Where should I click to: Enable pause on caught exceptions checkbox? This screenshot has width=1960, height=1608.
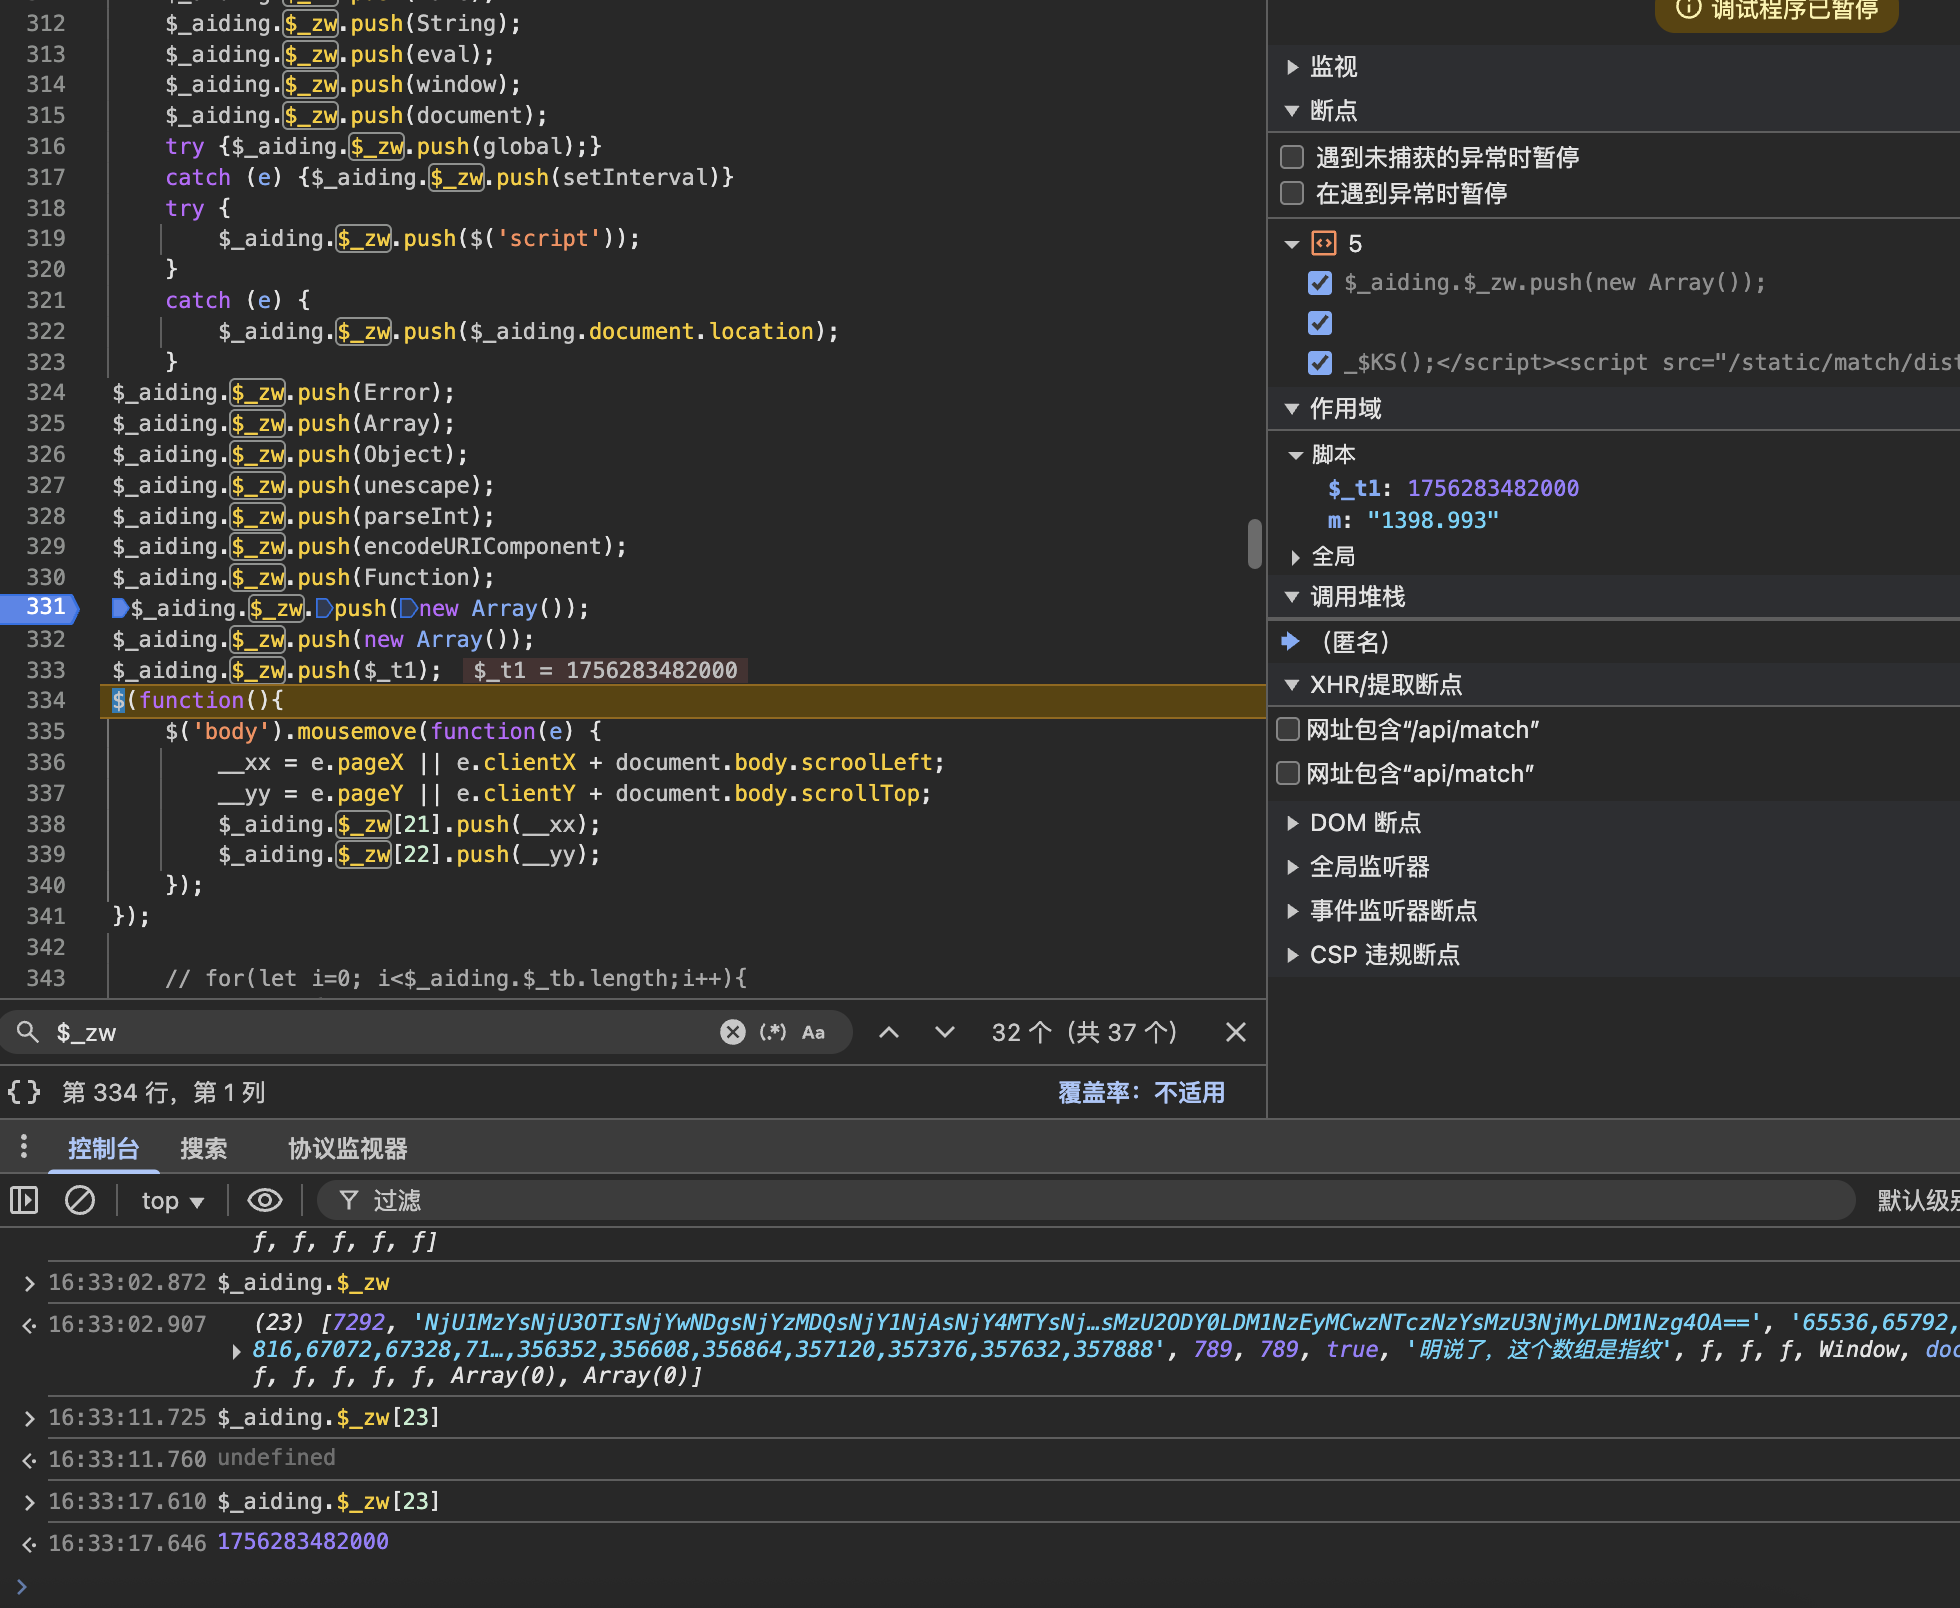coord(1292,193)
